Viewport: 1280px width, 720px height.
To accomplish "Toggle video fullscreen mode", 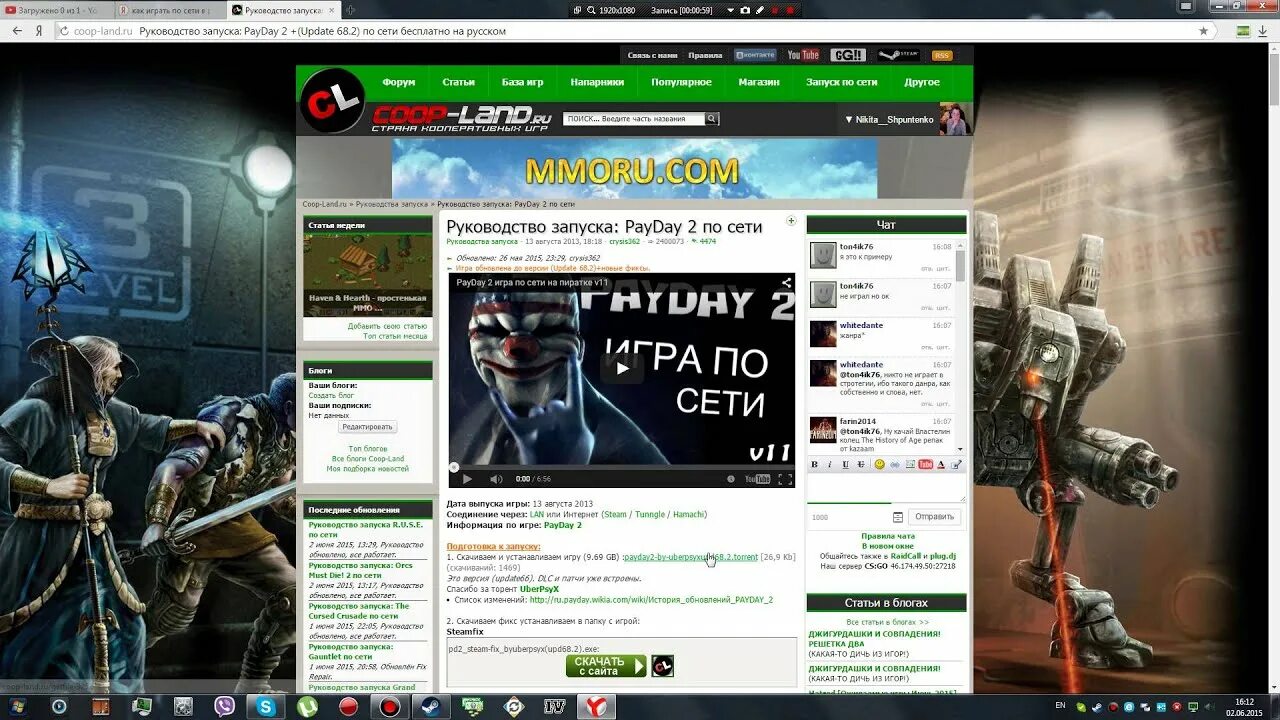I will pos(785,479).
